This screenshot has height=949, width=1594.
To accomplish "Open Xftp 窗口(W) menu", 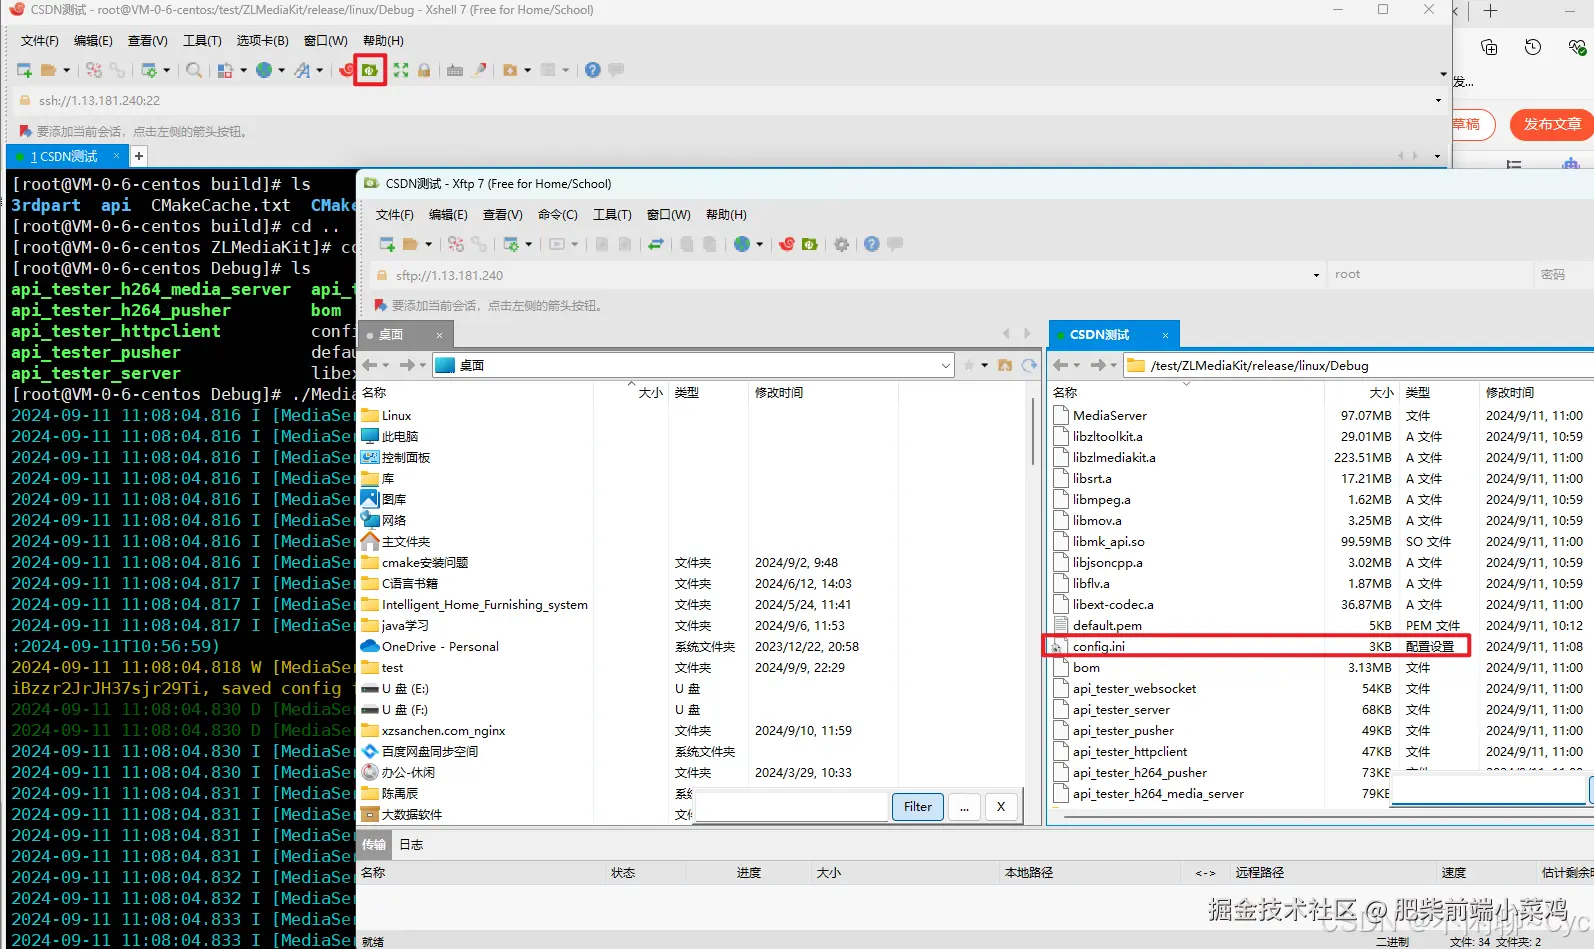I will [669, 215].
